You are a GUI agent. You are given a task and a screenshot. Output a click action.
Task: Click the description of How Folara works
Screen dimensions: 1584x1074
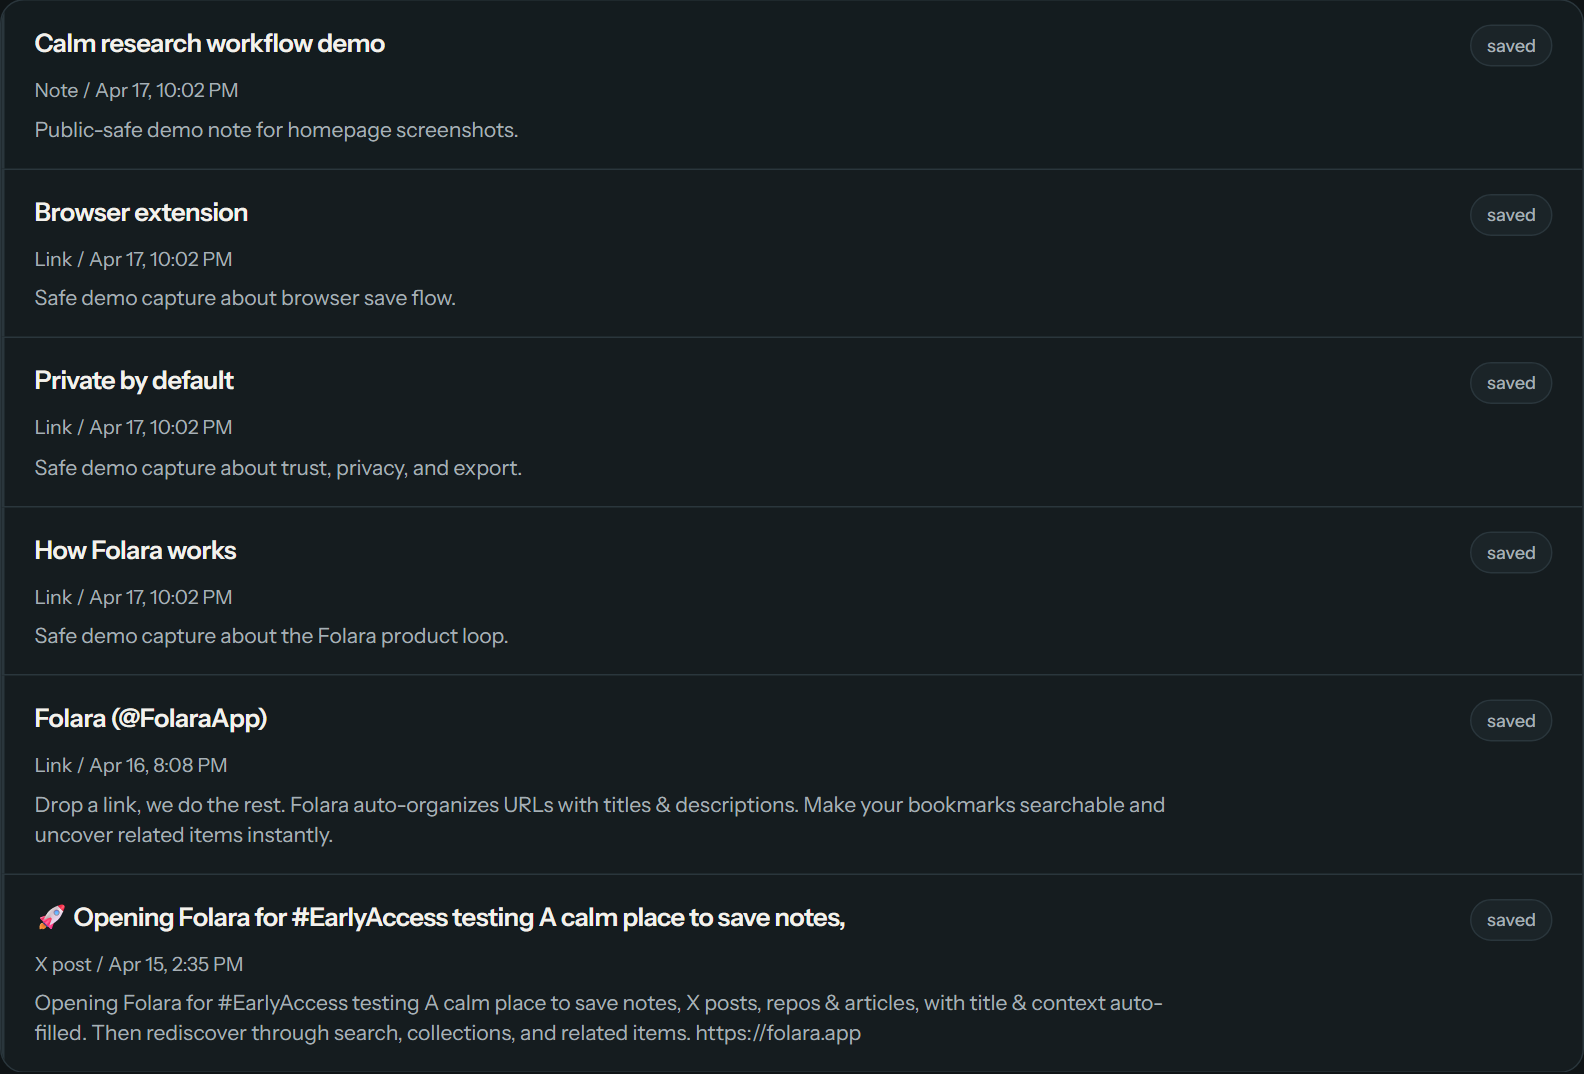tap(271, 635)
